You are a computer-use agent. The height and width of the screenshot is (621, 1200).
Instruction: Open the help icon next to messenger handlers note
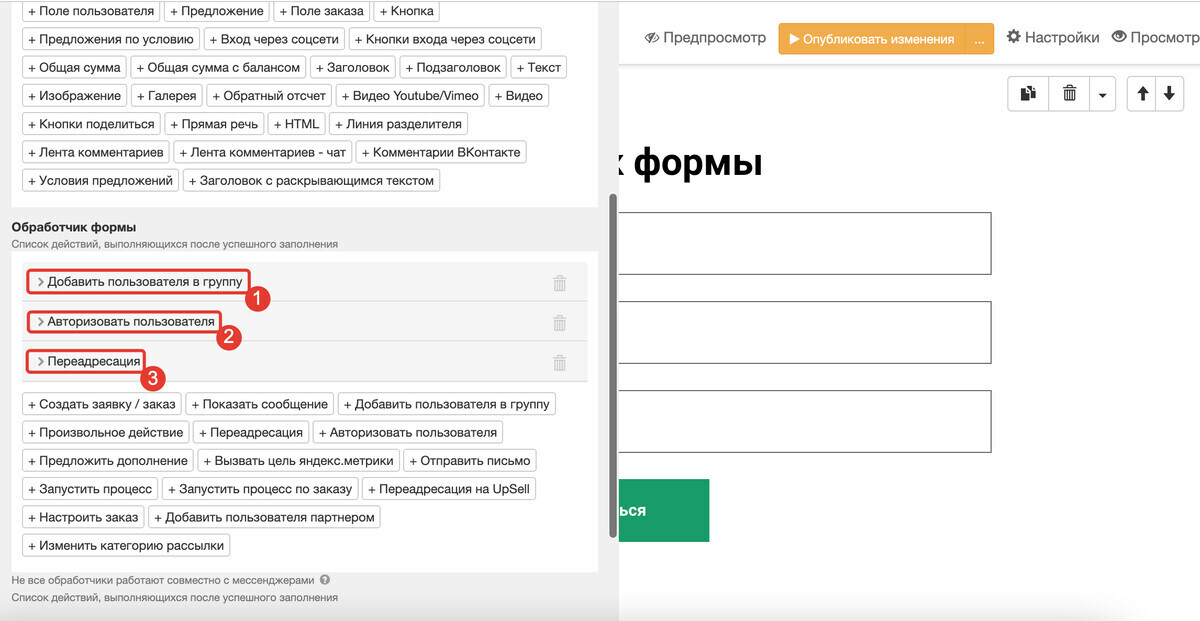(x=325, y=580)
